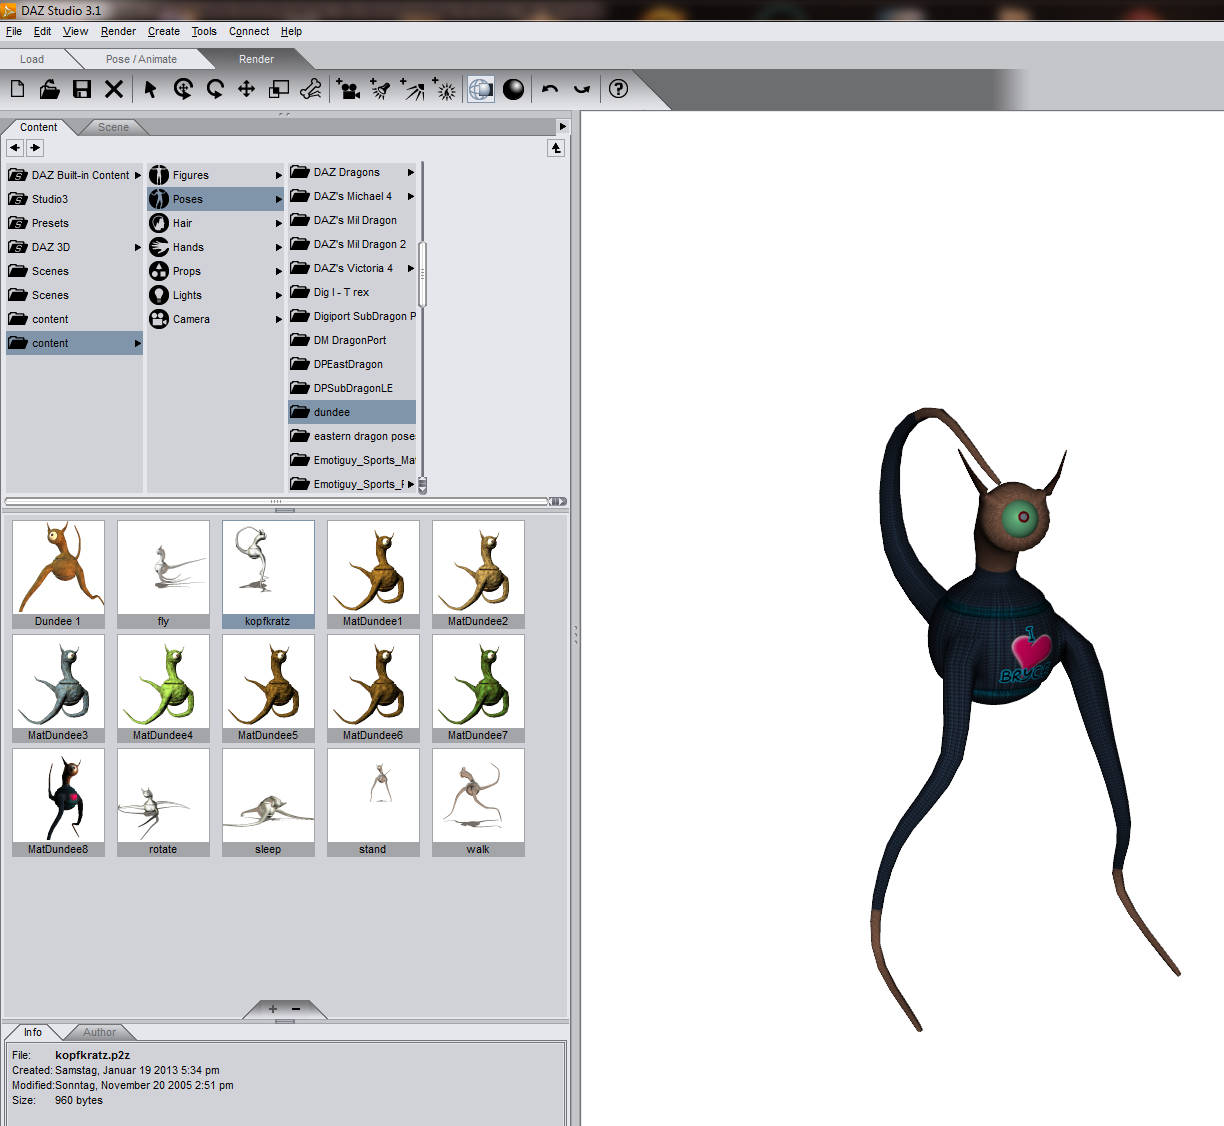This screenshot has width=1224, height=1126.
Task: Click the Open file folder icon
Action: click(x=49, y=89)
